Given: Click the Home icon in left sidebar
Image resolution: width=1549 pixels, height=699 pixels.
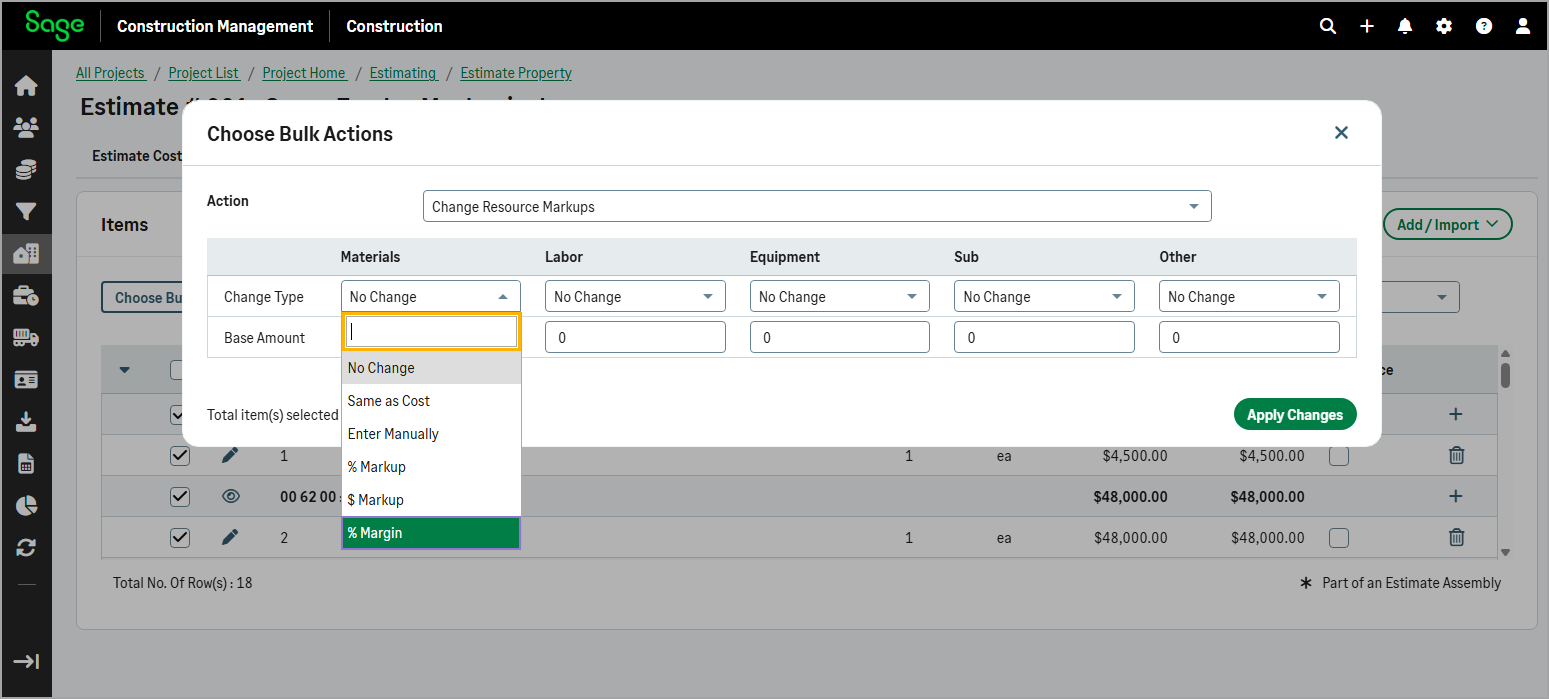Looking at the screenshot, I should (x=26, y=86).
